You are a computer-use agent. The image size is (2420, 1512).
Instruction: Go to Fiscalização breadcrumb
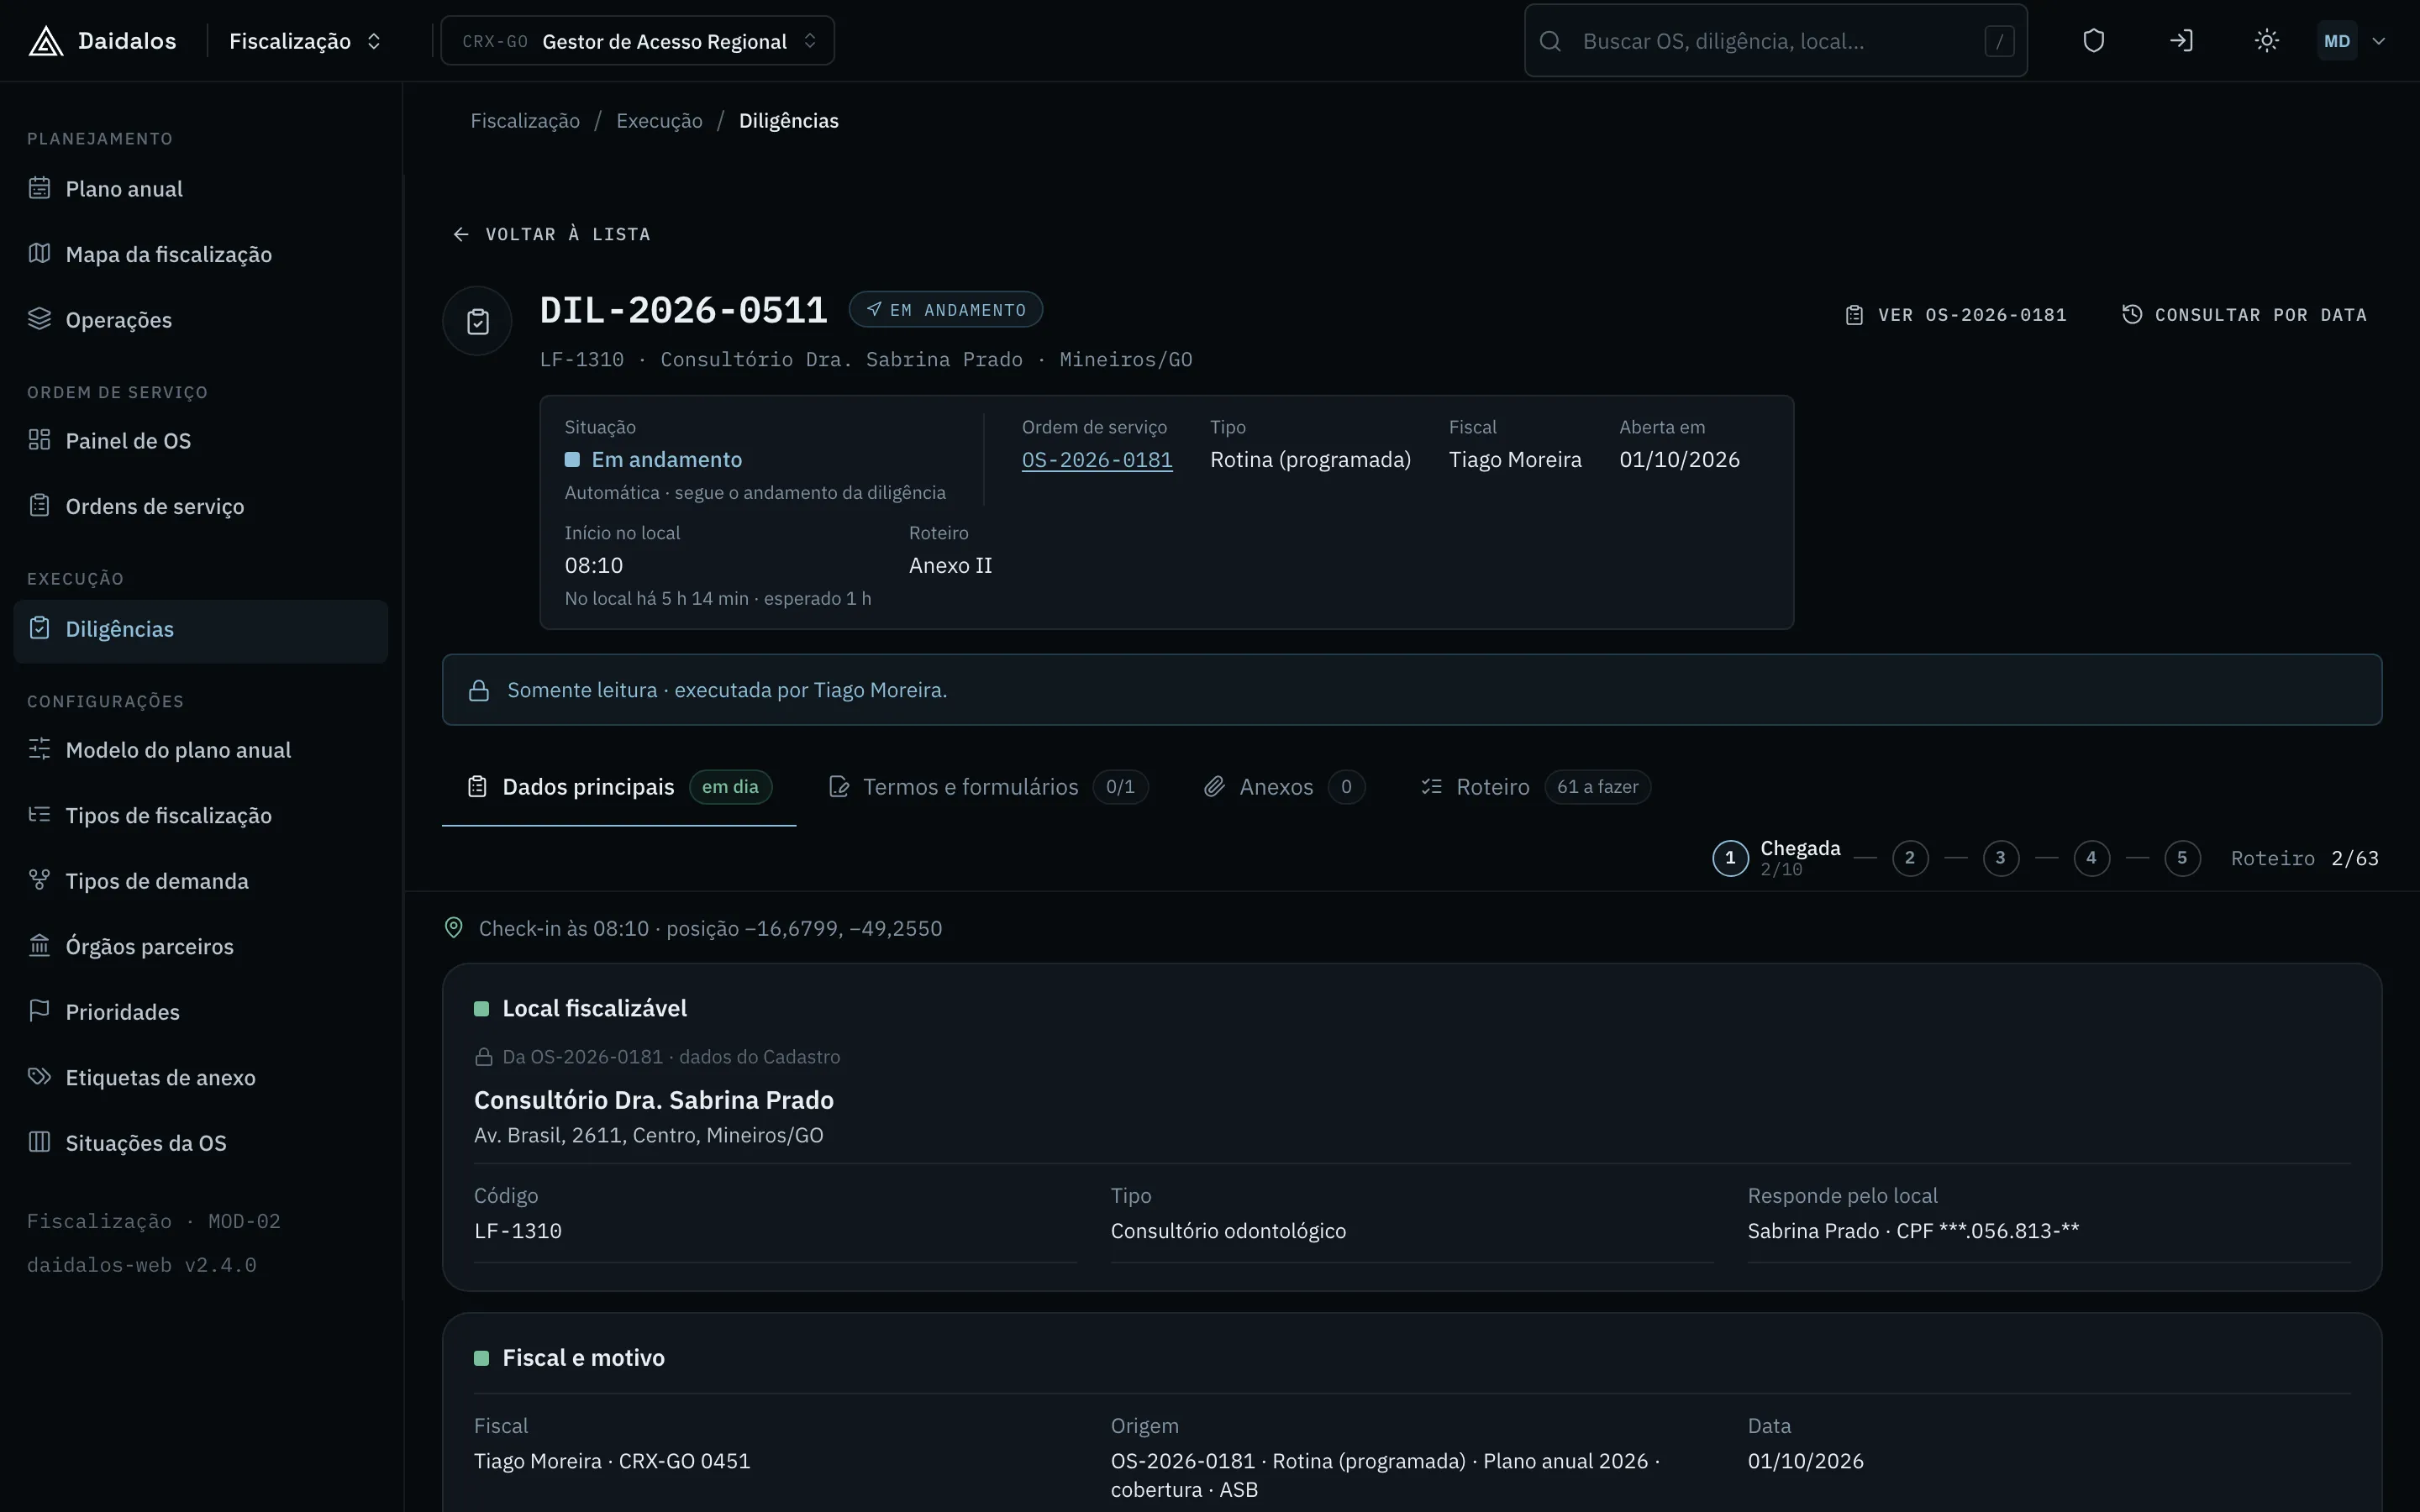(525, 121)
